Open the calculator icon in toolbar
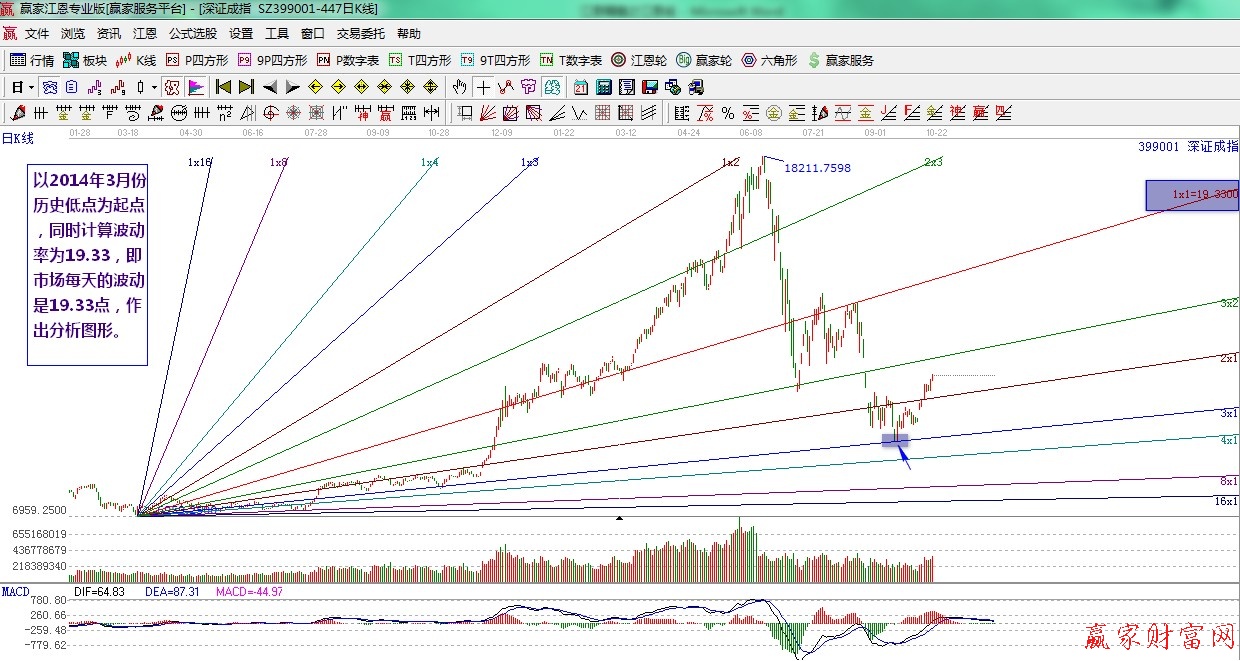The width and height of the screenshot is (1240, 661). point(603,87)
